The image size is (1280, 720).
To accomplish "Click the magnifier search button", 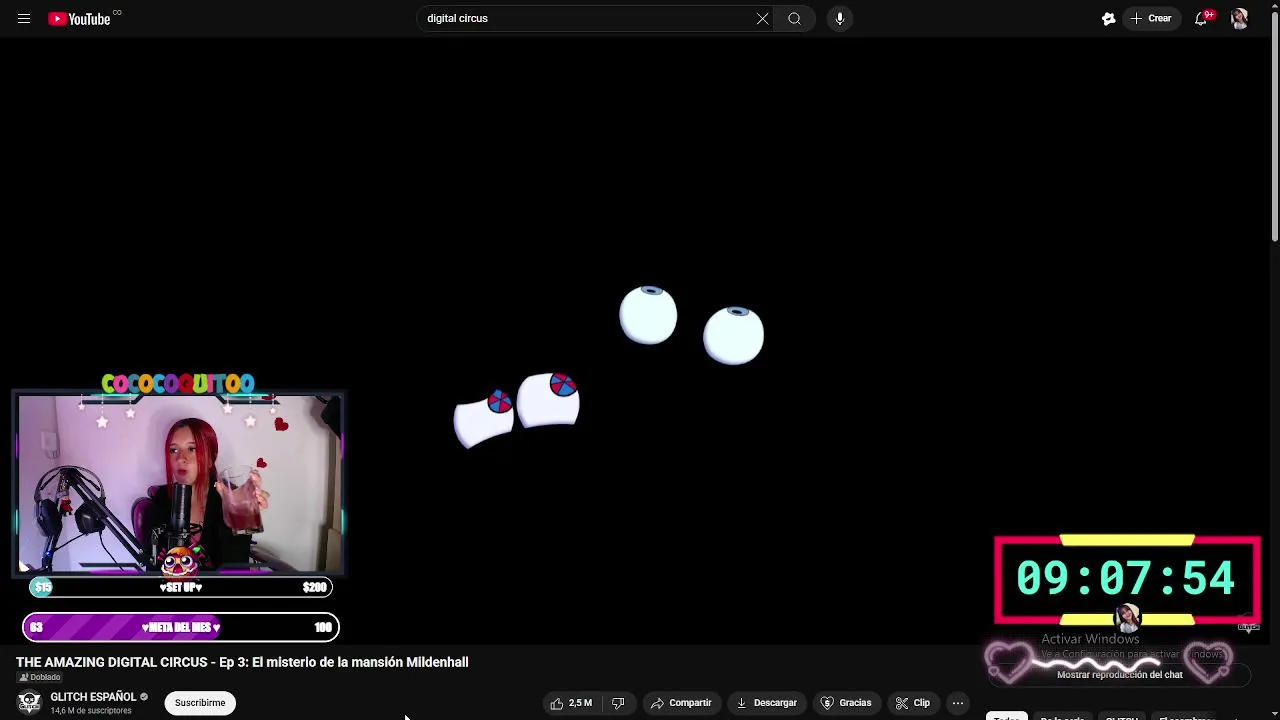I will coord(794,18).
